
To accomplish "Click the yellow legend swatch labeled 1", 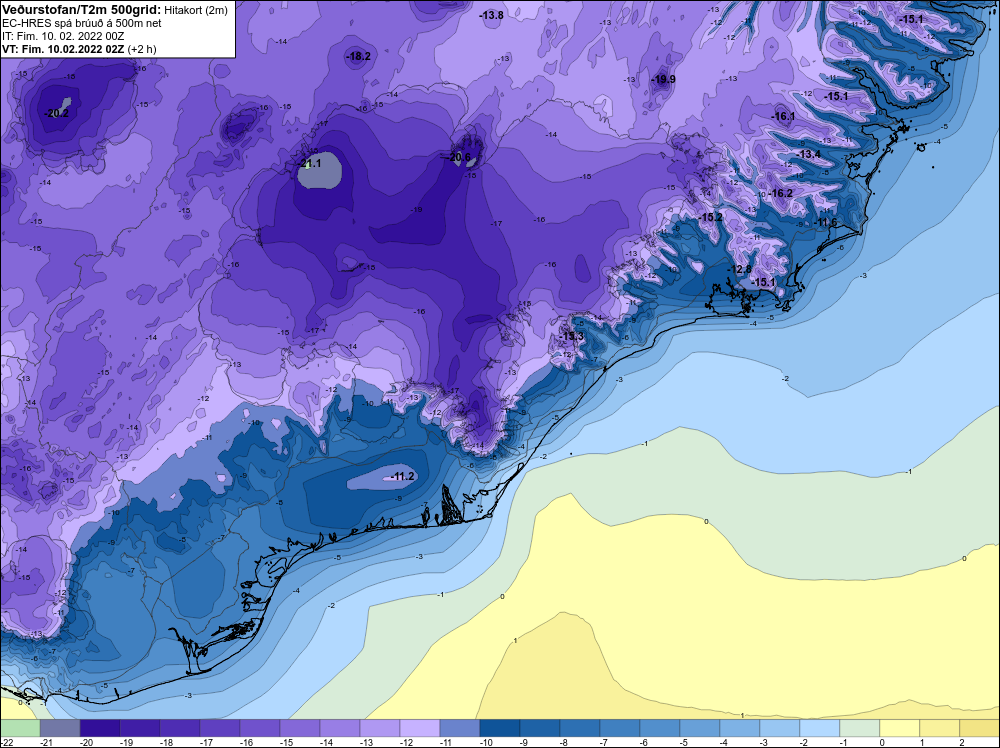I will [940, 728].
